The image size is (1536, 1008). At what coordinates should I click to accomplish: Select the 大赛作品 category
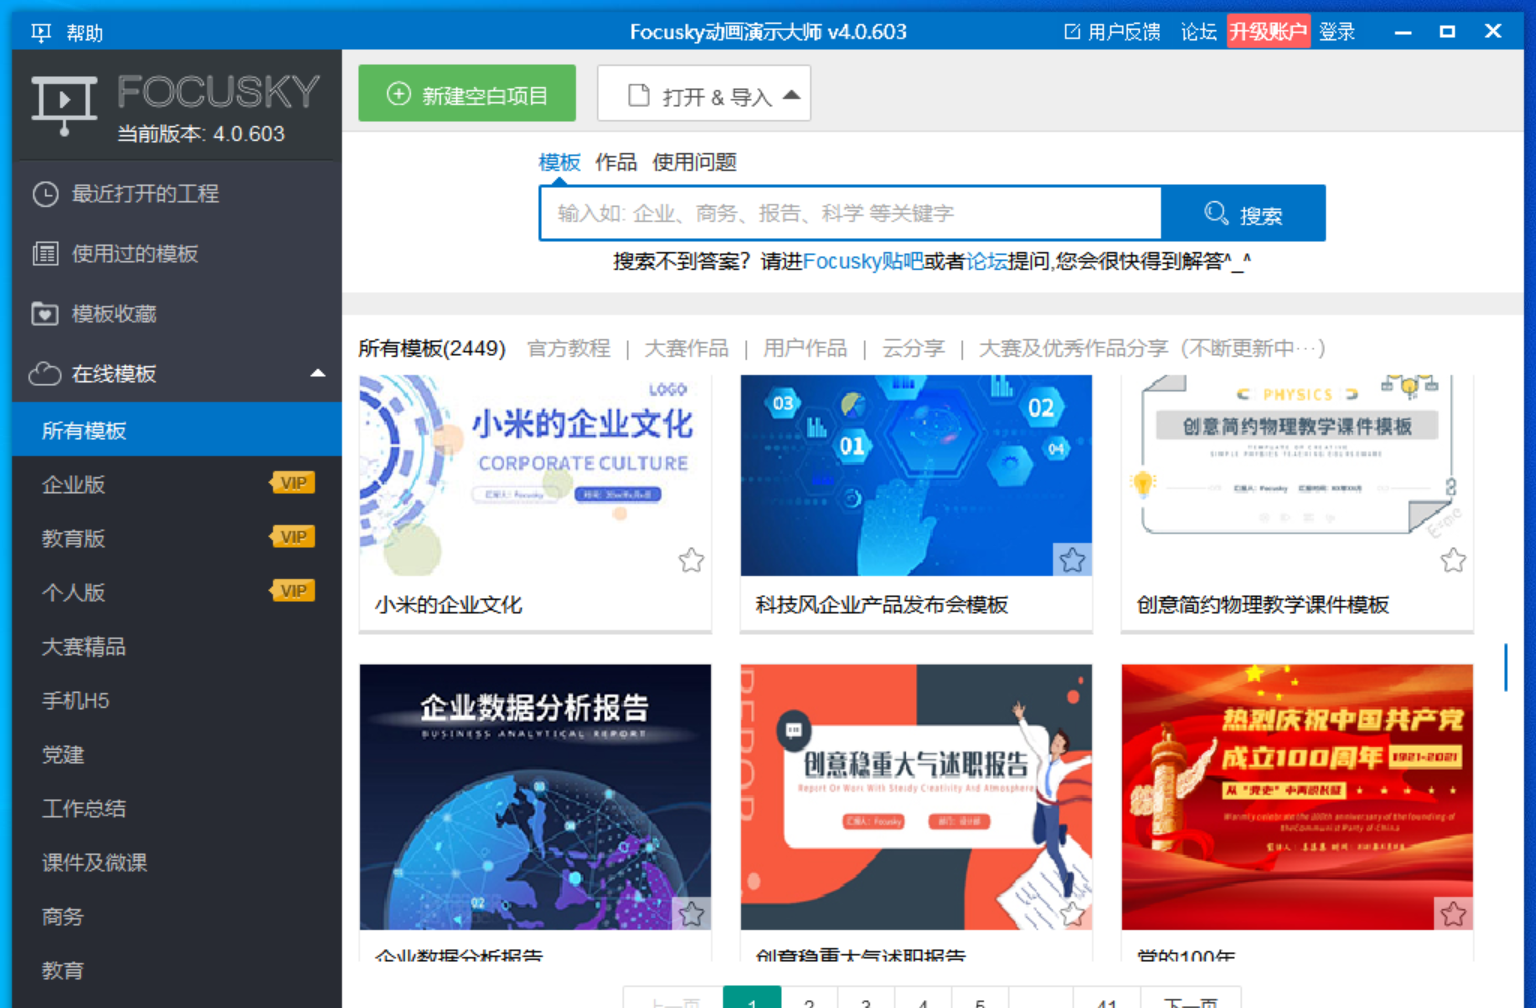[687, 348]
